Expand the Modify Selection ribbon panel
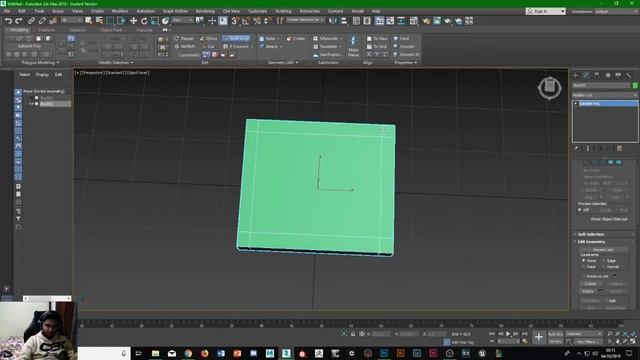 click(x=116, y=62)
